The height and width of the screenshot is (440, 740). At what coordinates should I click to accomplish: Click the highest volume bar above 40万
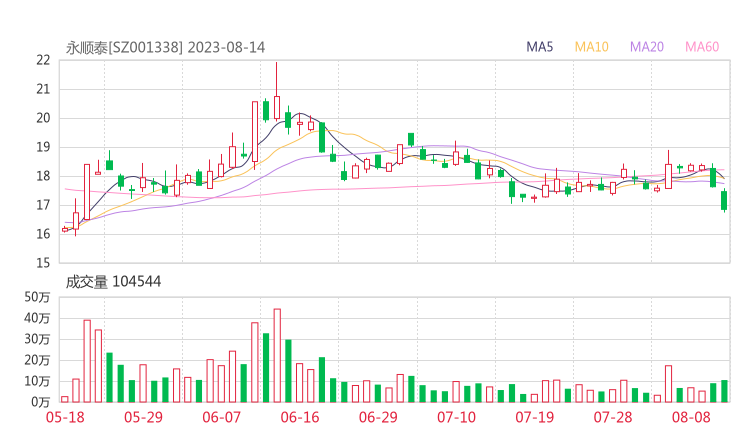coord(277,355)
